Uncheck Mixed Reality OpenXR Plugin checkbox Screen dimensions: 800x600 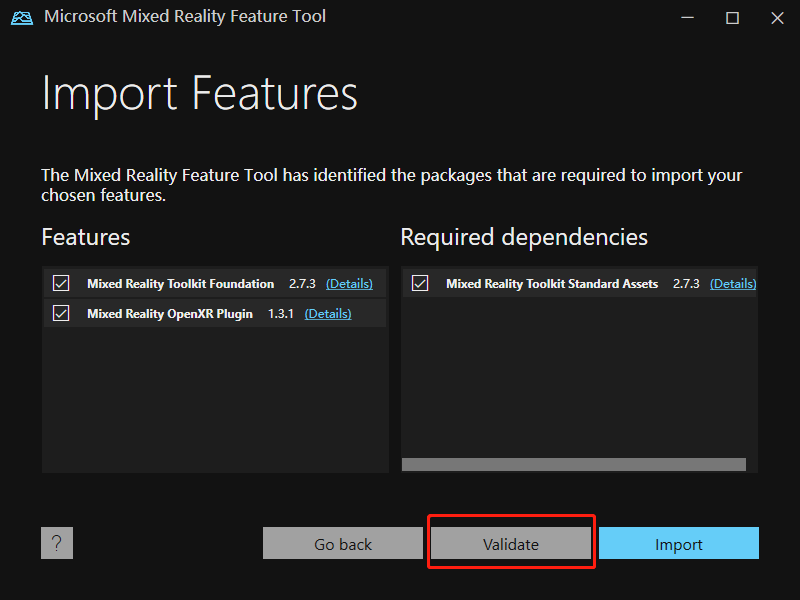61,313
